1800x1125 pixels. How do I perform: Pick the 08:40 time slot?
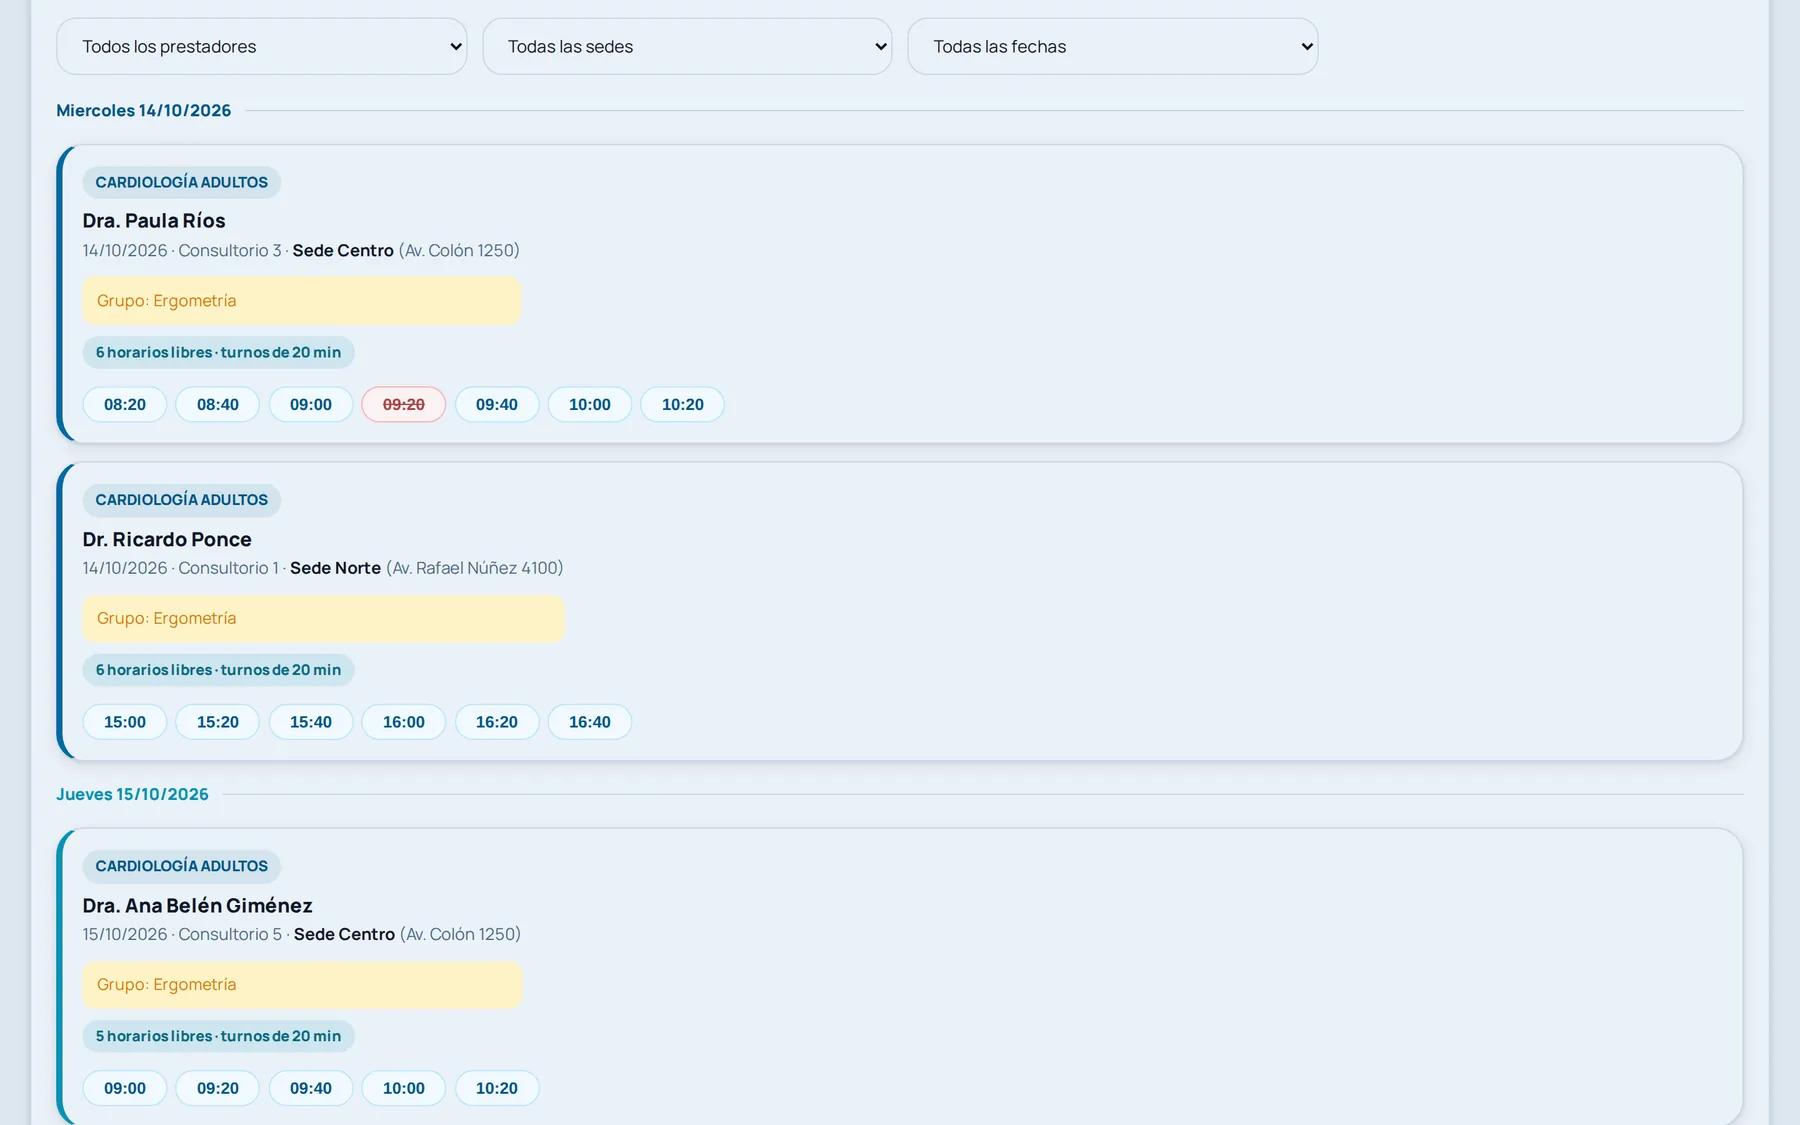(218, 404)
